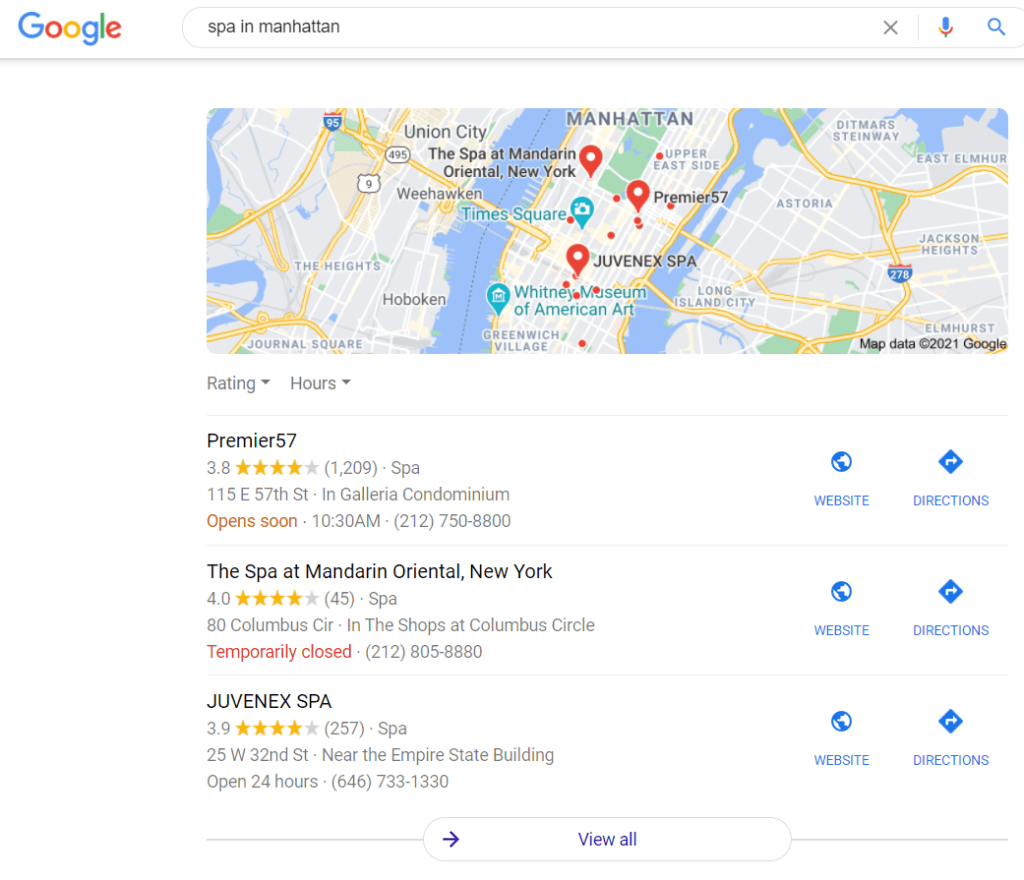Screen dimensions: 1024x880
Task: Clear the search box with the X icon
Action: tap(890, 27)
